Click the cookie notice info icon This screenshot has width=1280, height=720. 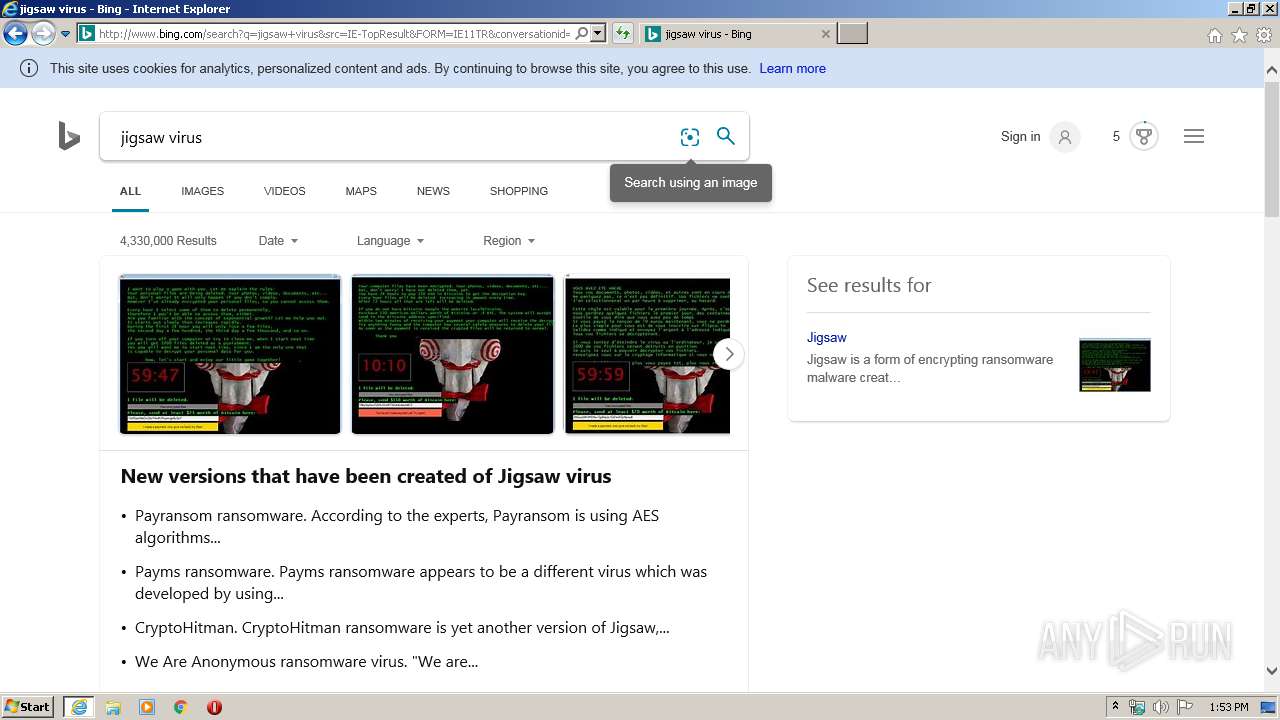(x=29, y=69)
